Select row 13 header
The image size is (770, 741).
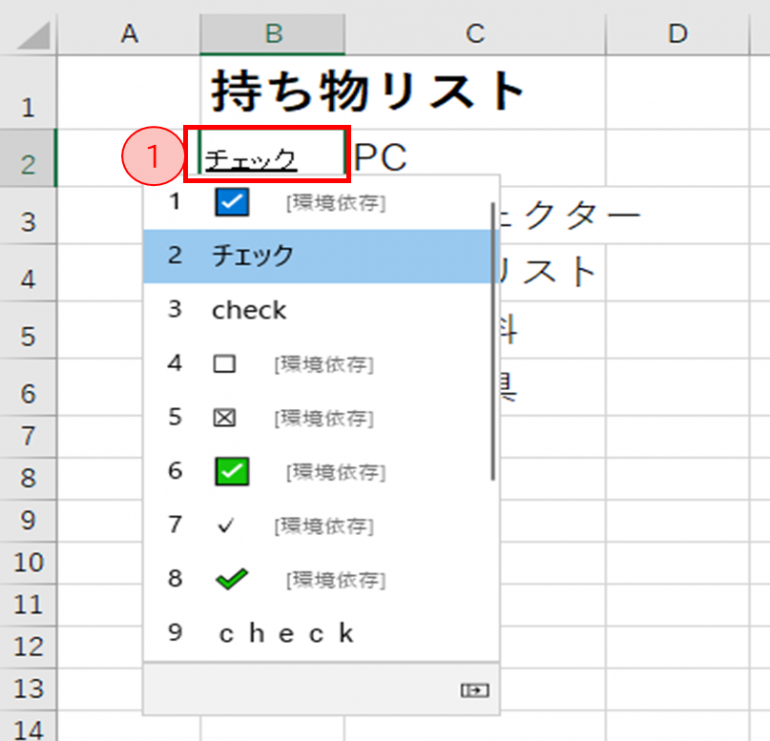[27, 689]
